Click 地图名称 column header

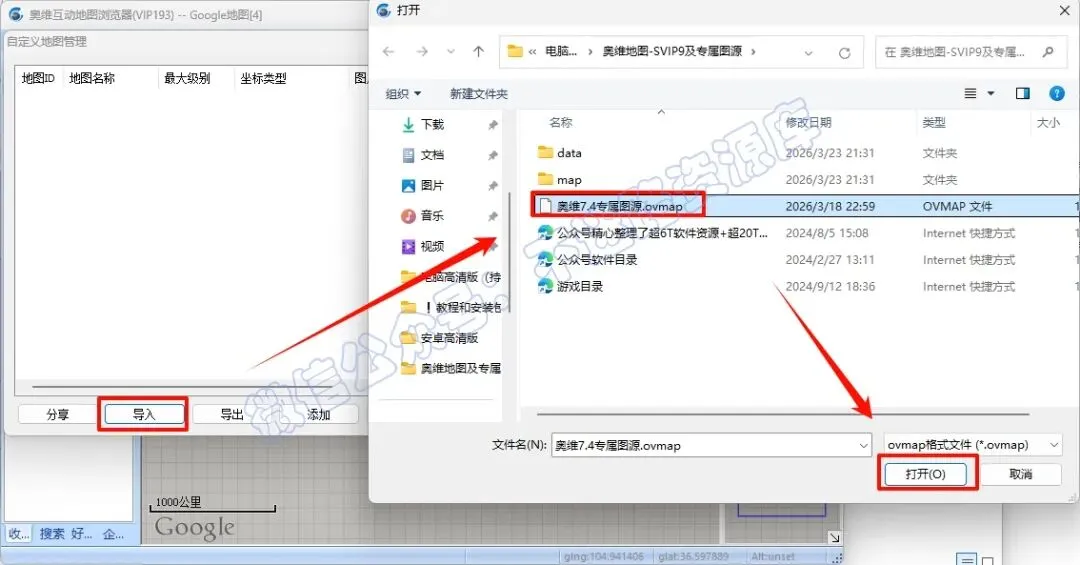point(92,79)
